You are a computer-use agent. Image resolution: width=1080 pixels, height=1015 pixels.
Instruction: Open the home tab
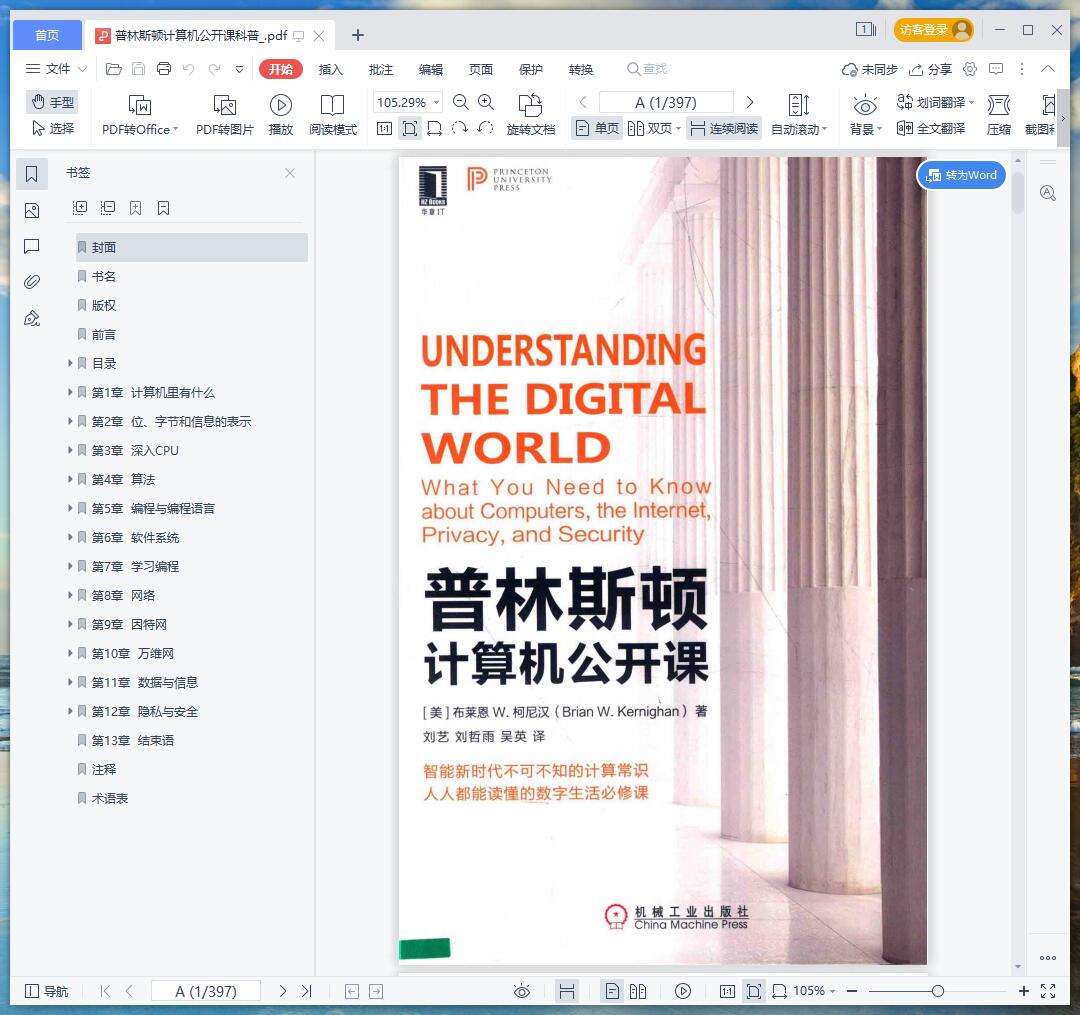[47, 35]
